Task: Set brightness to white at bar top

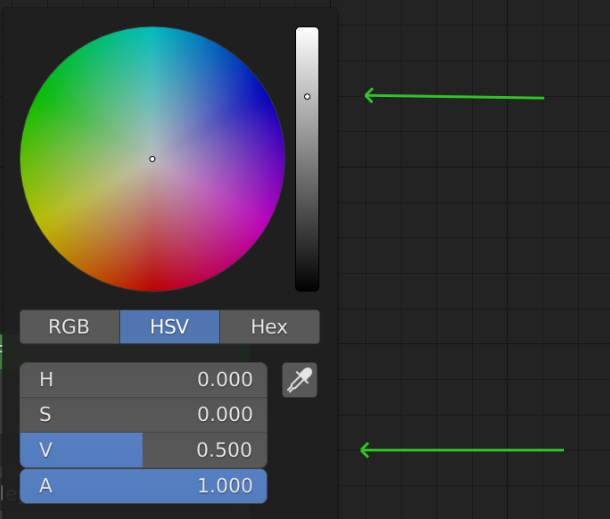Action: (307, 31)
